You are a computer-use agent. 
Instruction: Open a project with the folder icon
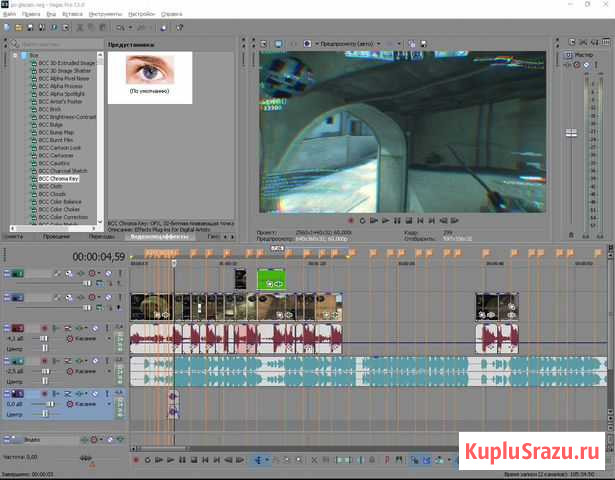coord(18,27)
